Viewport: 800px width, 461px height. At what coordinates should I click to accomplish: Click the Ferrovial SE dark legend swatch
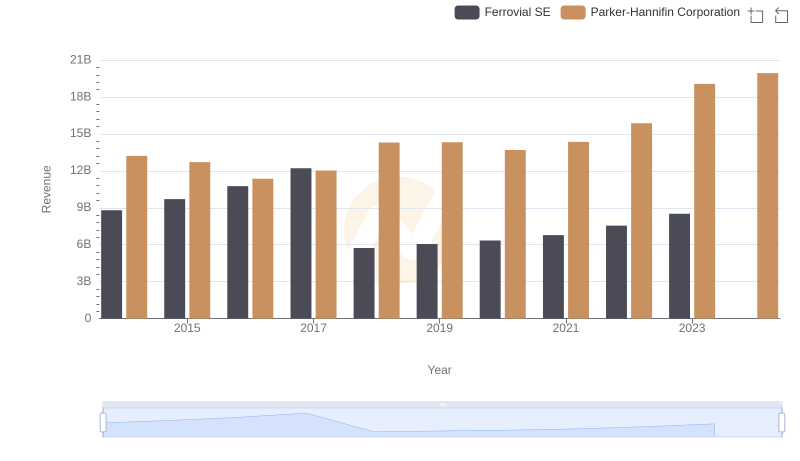point(467,12)
